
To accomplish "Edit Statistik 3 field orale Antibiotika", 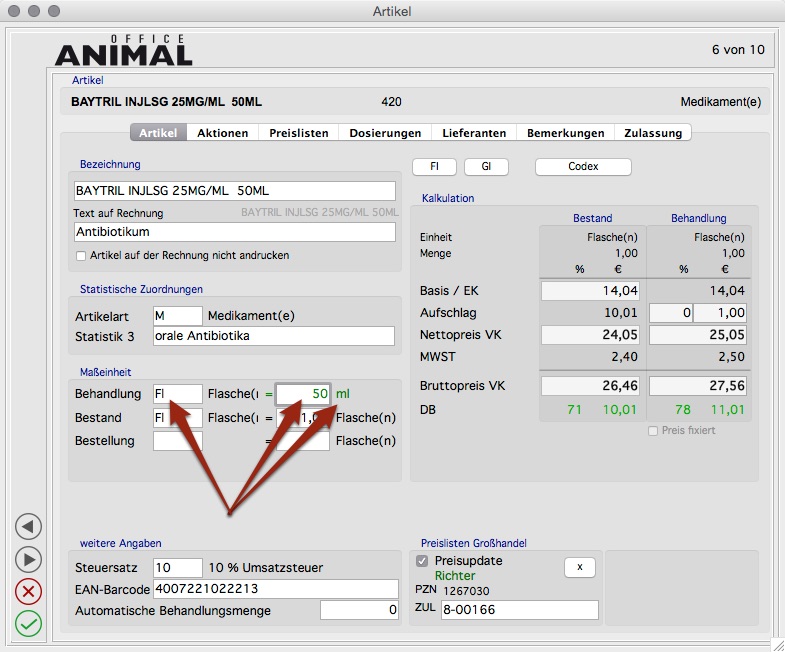I will pos(274,336).
